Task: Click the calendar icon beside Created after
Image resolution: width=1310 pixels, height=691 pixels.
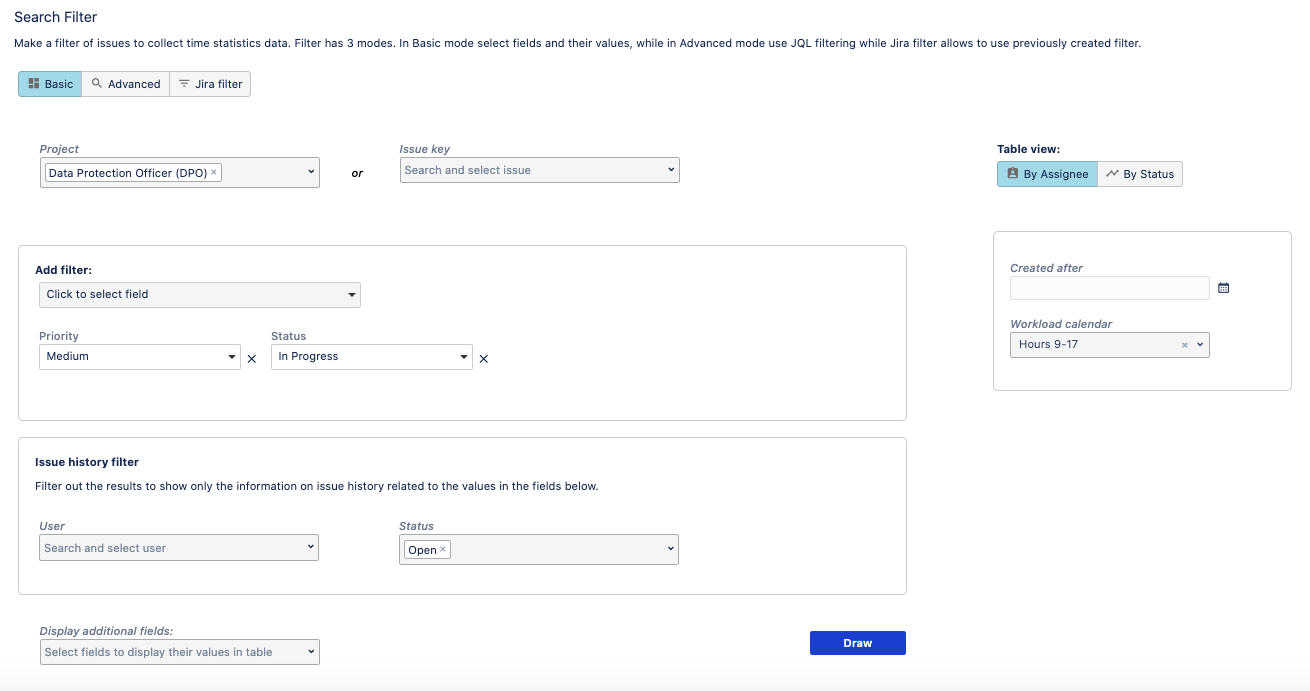Action: [x=1223, y=288]
